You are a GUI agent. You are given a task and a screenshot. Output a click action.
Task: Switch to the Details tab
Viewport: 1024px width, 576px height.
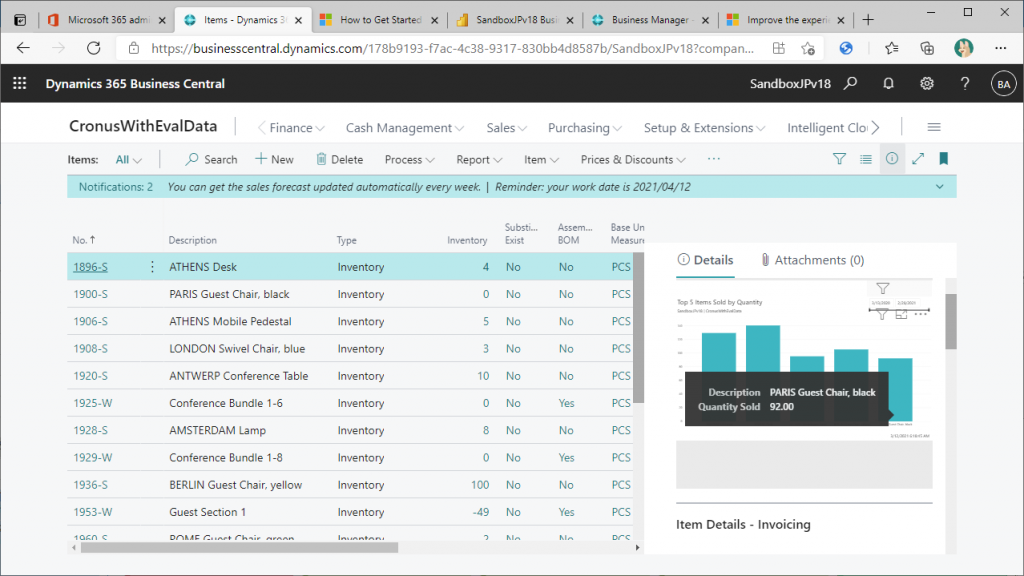tap(705, 260)
